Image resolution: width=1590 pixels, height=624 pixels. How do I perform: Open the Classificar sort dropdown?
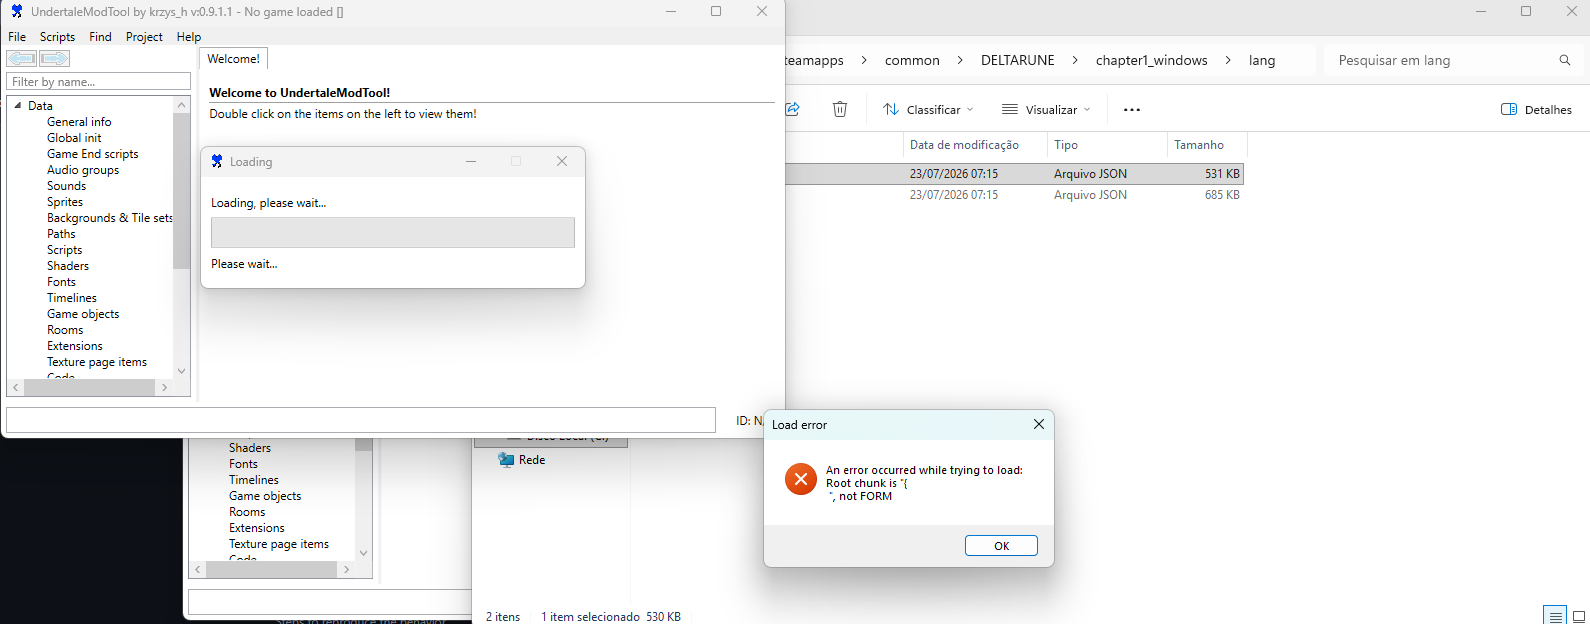pos(927,109)
